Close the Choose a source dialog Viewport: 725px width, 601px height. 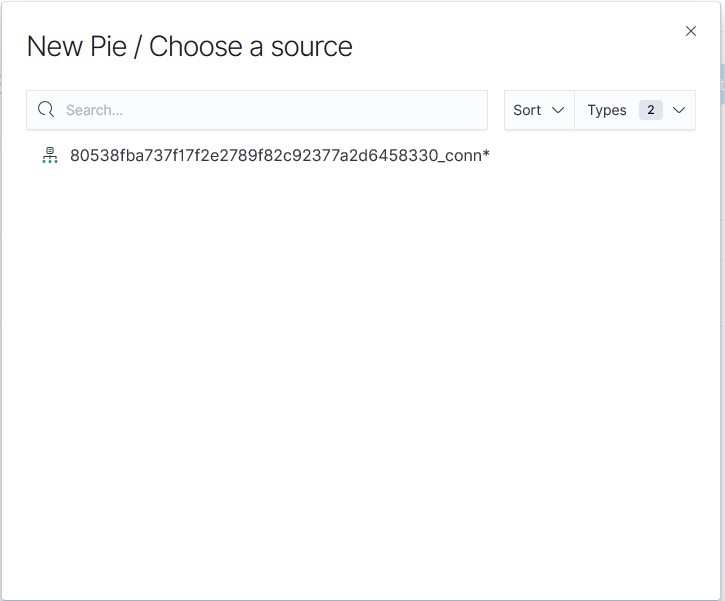tap(691, 31)
